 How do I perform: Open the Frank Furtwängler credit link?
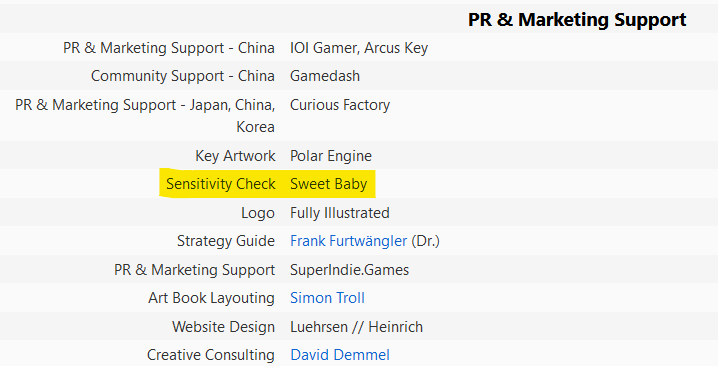tap(348, 241)
